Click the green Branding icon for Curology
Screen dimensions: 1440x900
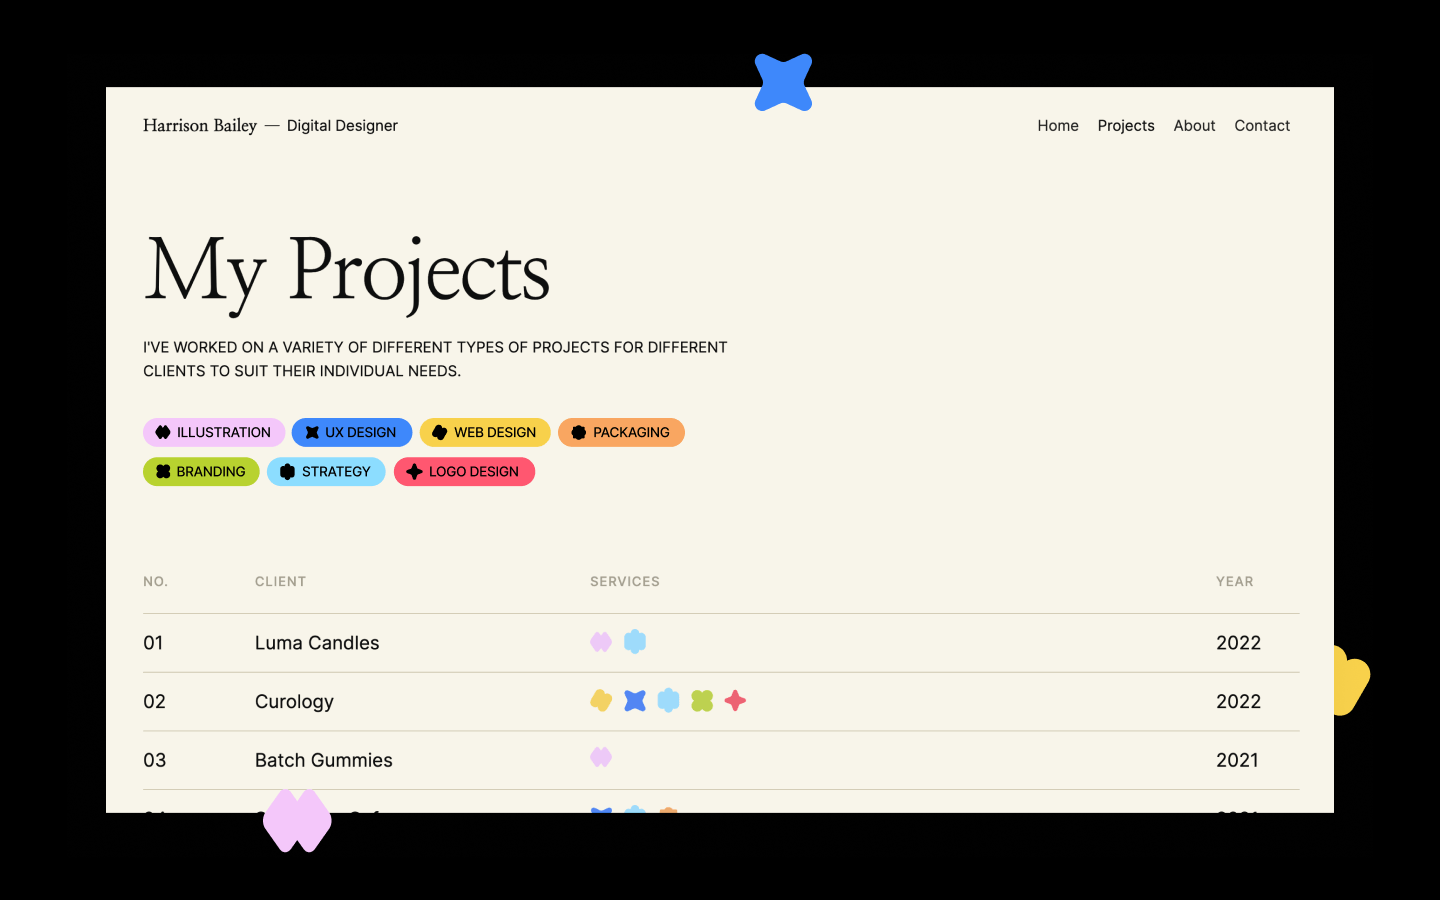702,701
